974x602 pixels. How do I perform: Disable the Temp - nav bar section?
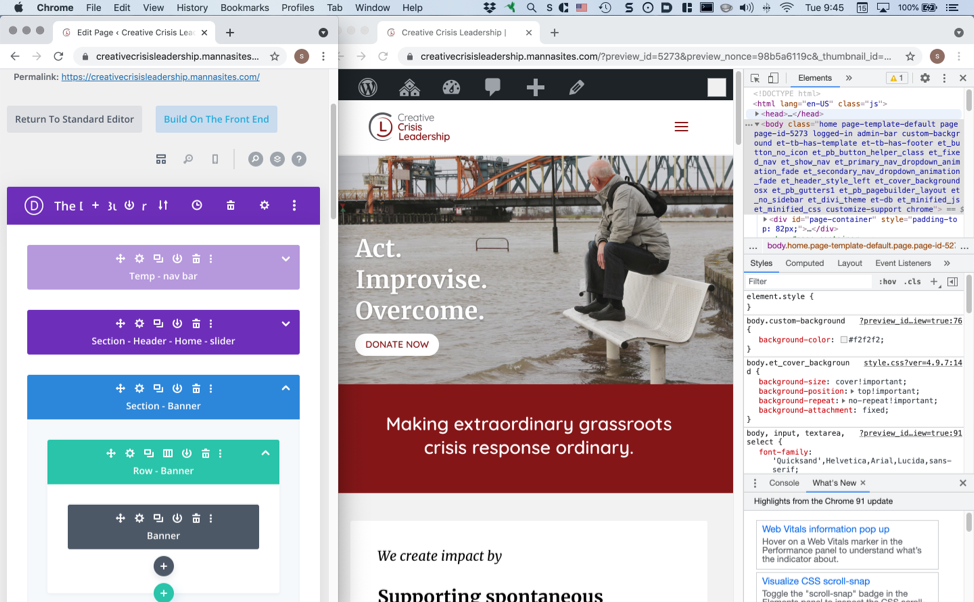point(177,258)
